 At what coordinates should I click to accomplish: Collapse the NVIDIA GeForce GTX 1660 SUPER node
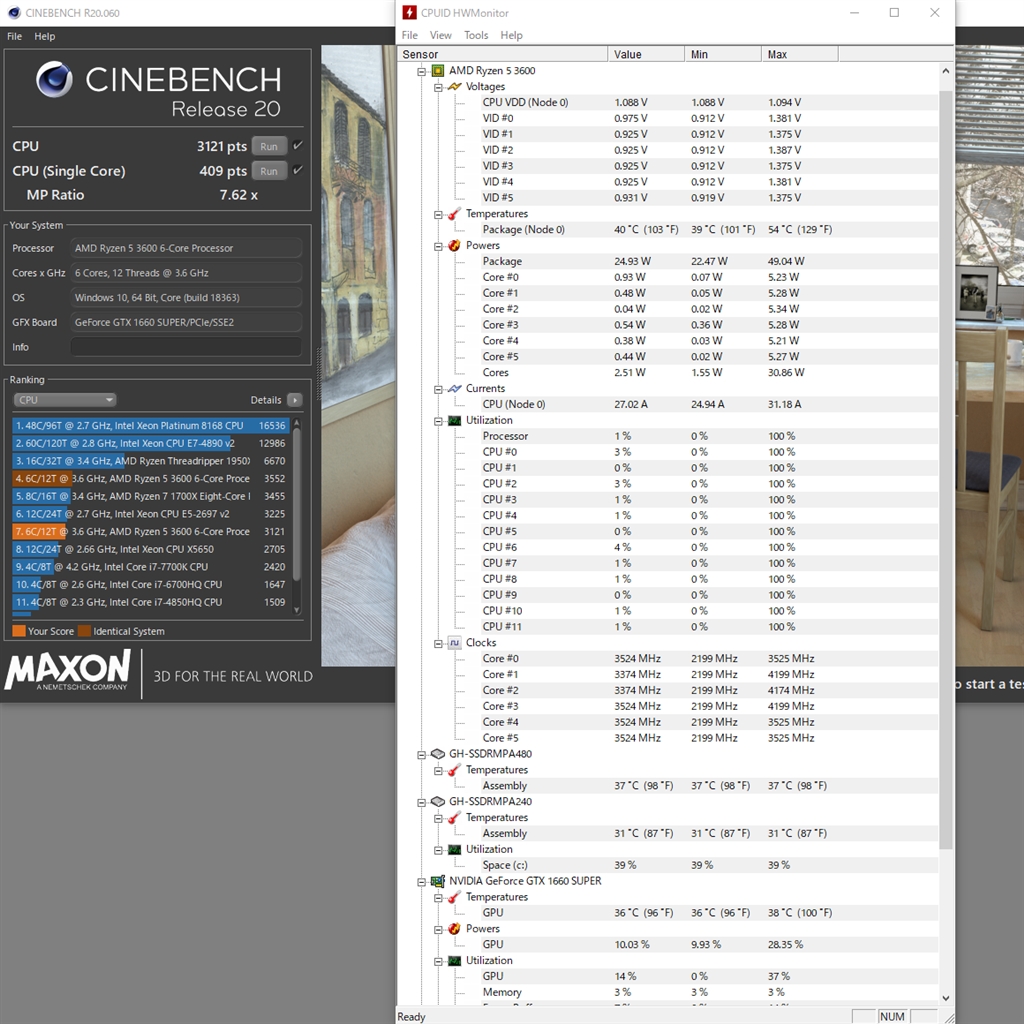[x=421, y=882]
